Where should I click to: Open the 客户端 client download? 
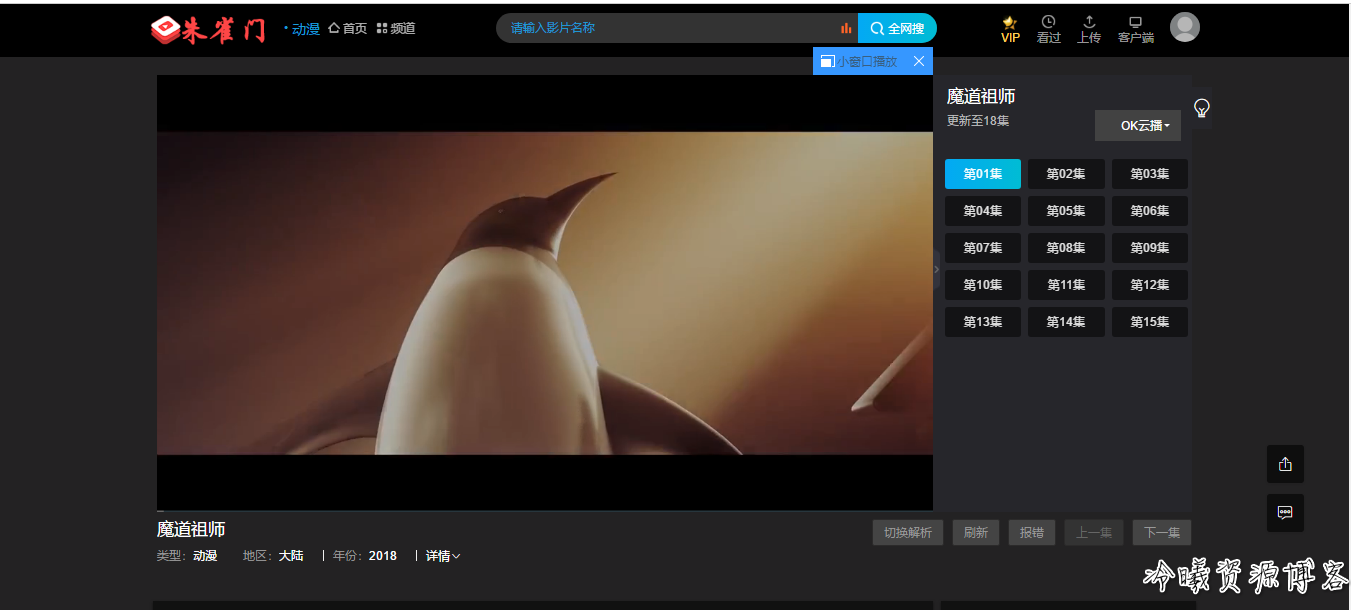pos(1135,29)
